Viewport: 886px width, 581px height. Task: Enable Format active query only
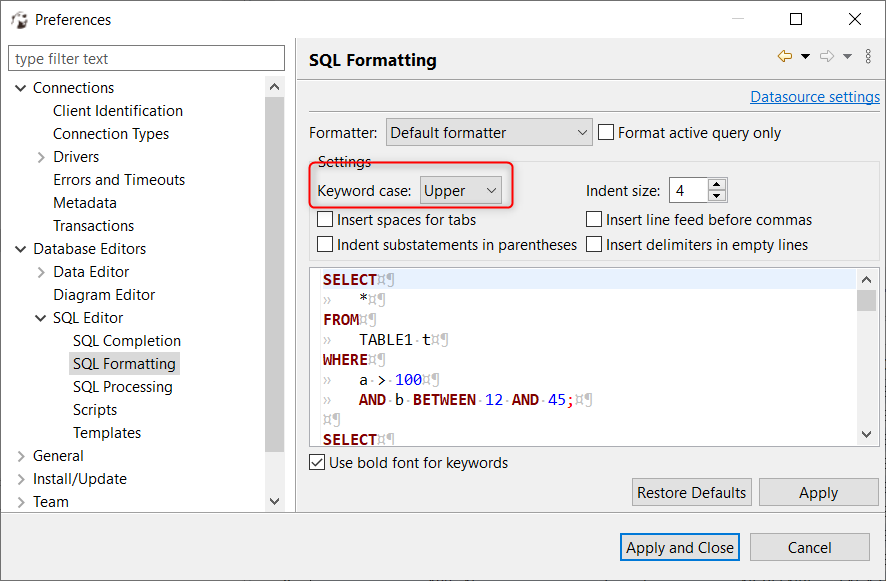click(x=604, y=132)
